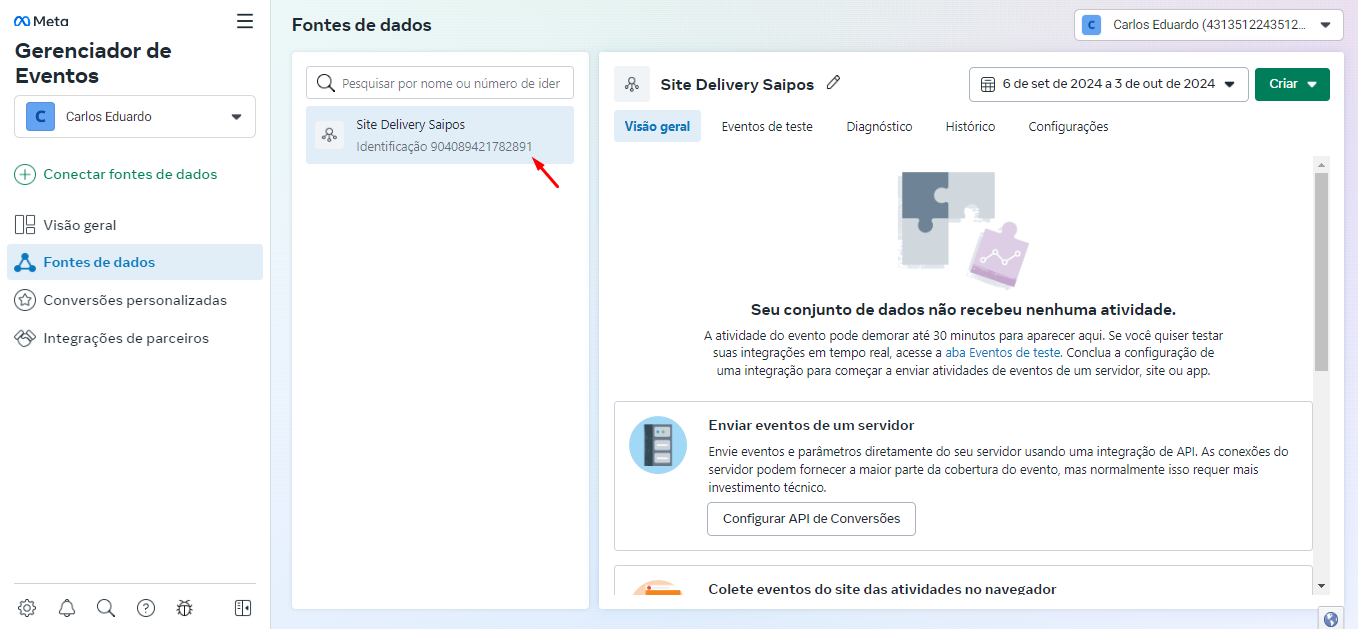The height and width of the screenshot is (629, 1358).
Task: Click the bug report icon
Action: [x=184, y=608]
